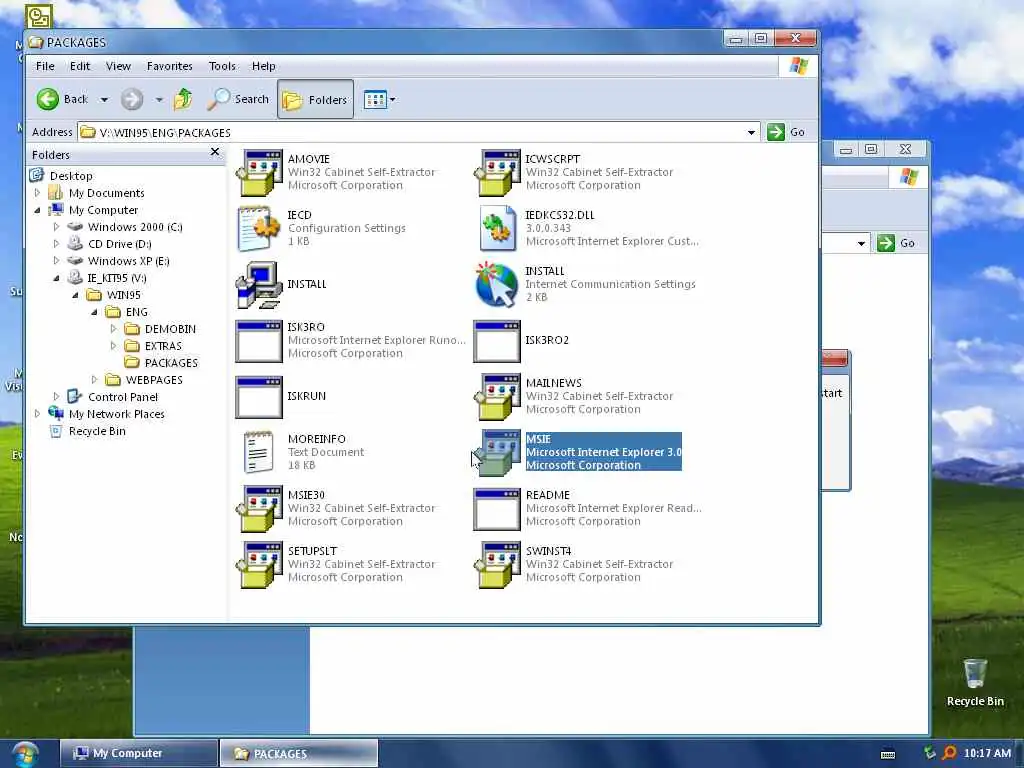Expand CD Drive (D:) tree node
Screen dimensions: 1024x768
pyautogui.click(x=56, y=244)
